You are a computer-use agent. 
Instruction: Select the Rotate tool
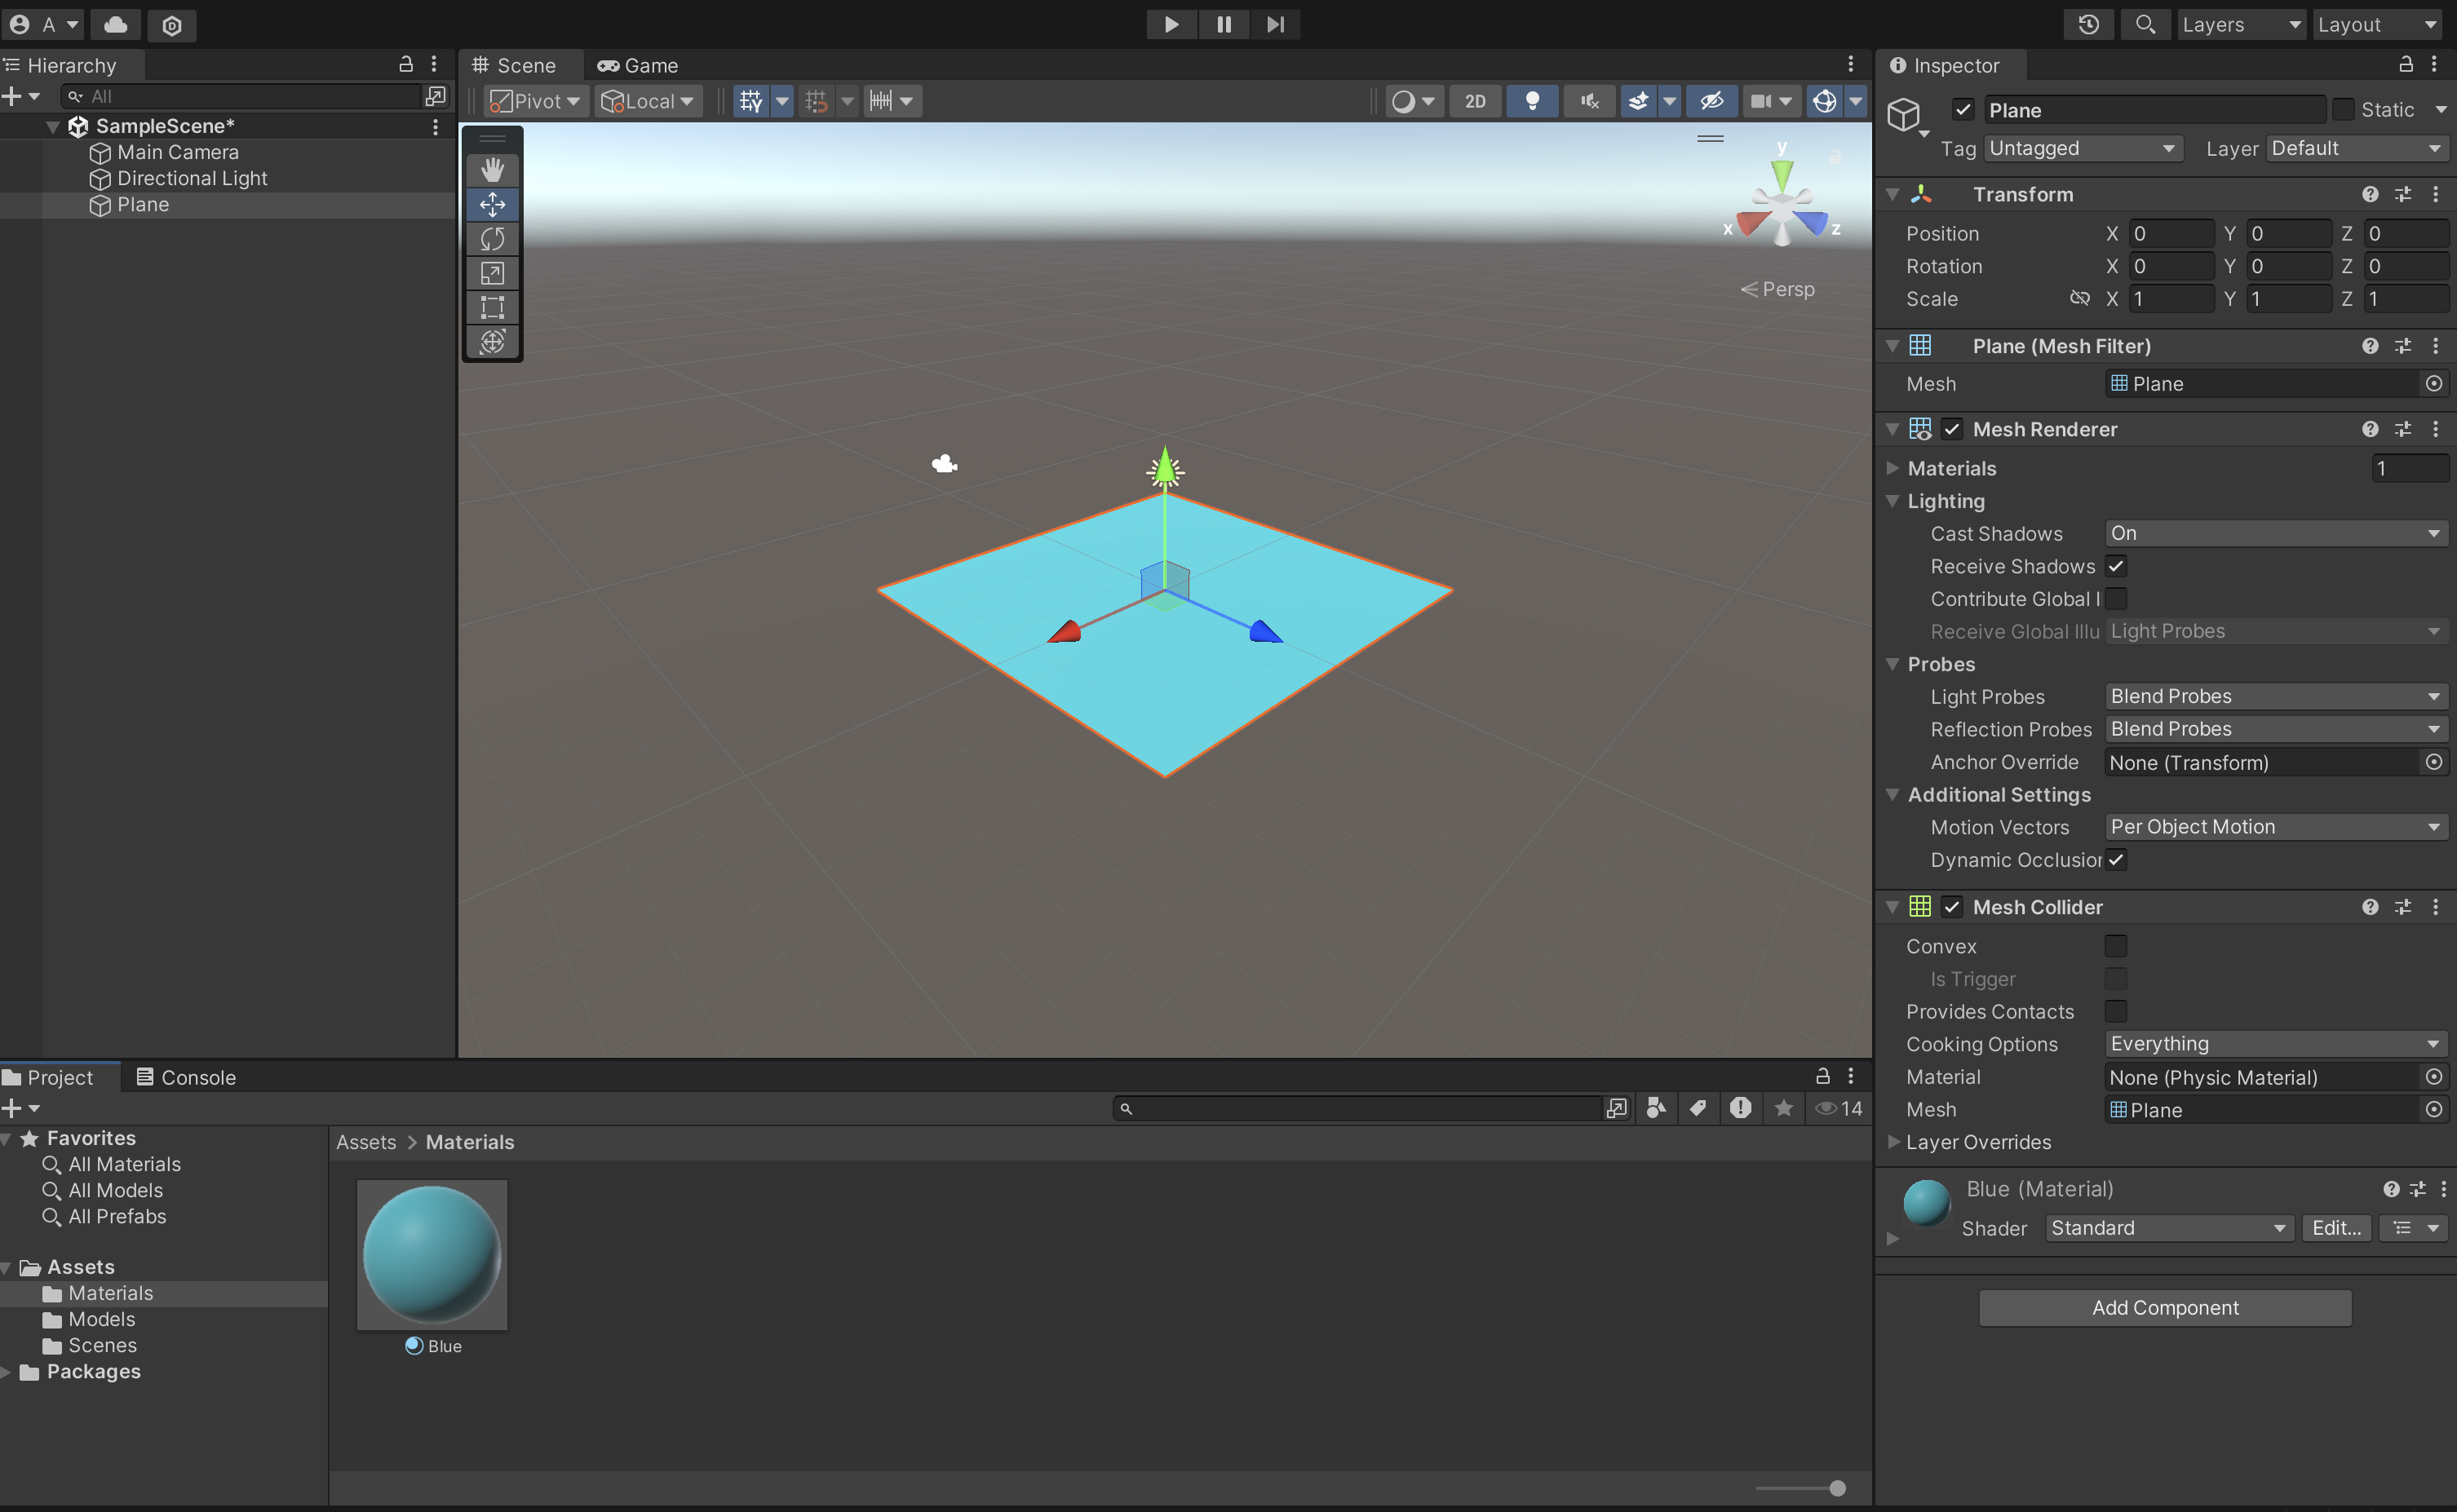pyautogui.click(x=492, y=239)
